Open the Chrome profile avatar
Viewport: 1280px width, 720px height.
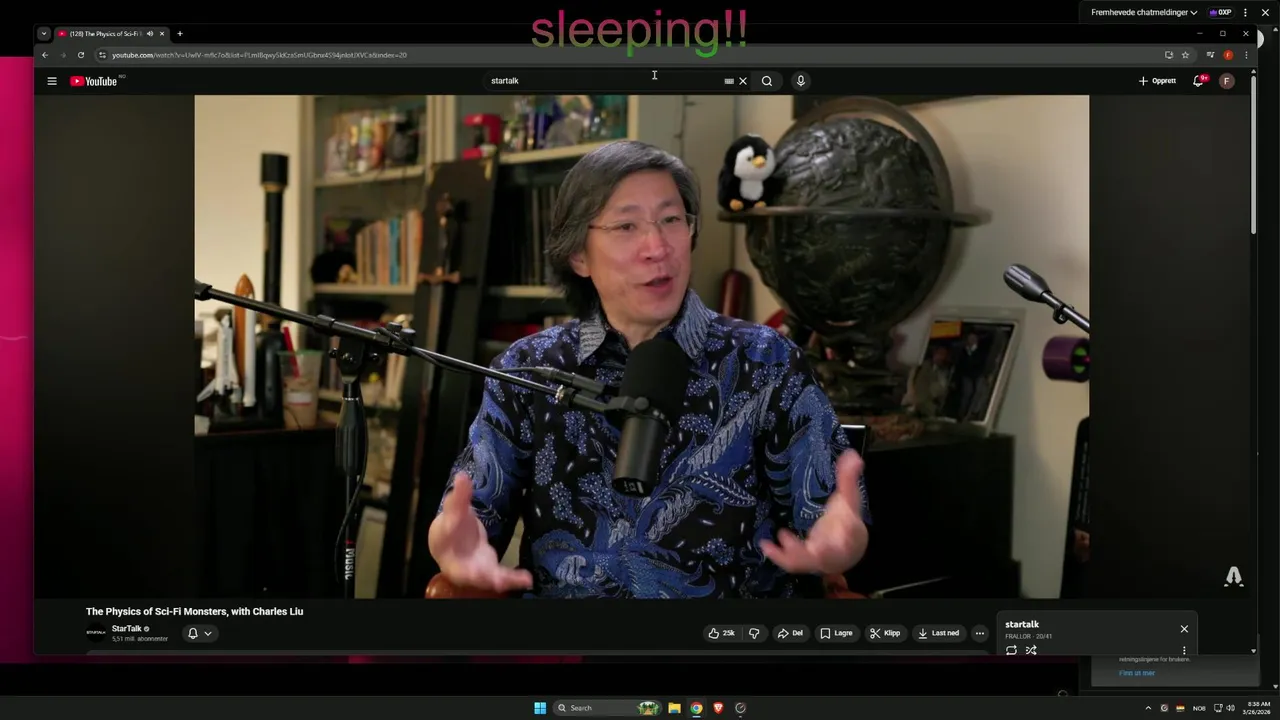[x=1228, y=55]
